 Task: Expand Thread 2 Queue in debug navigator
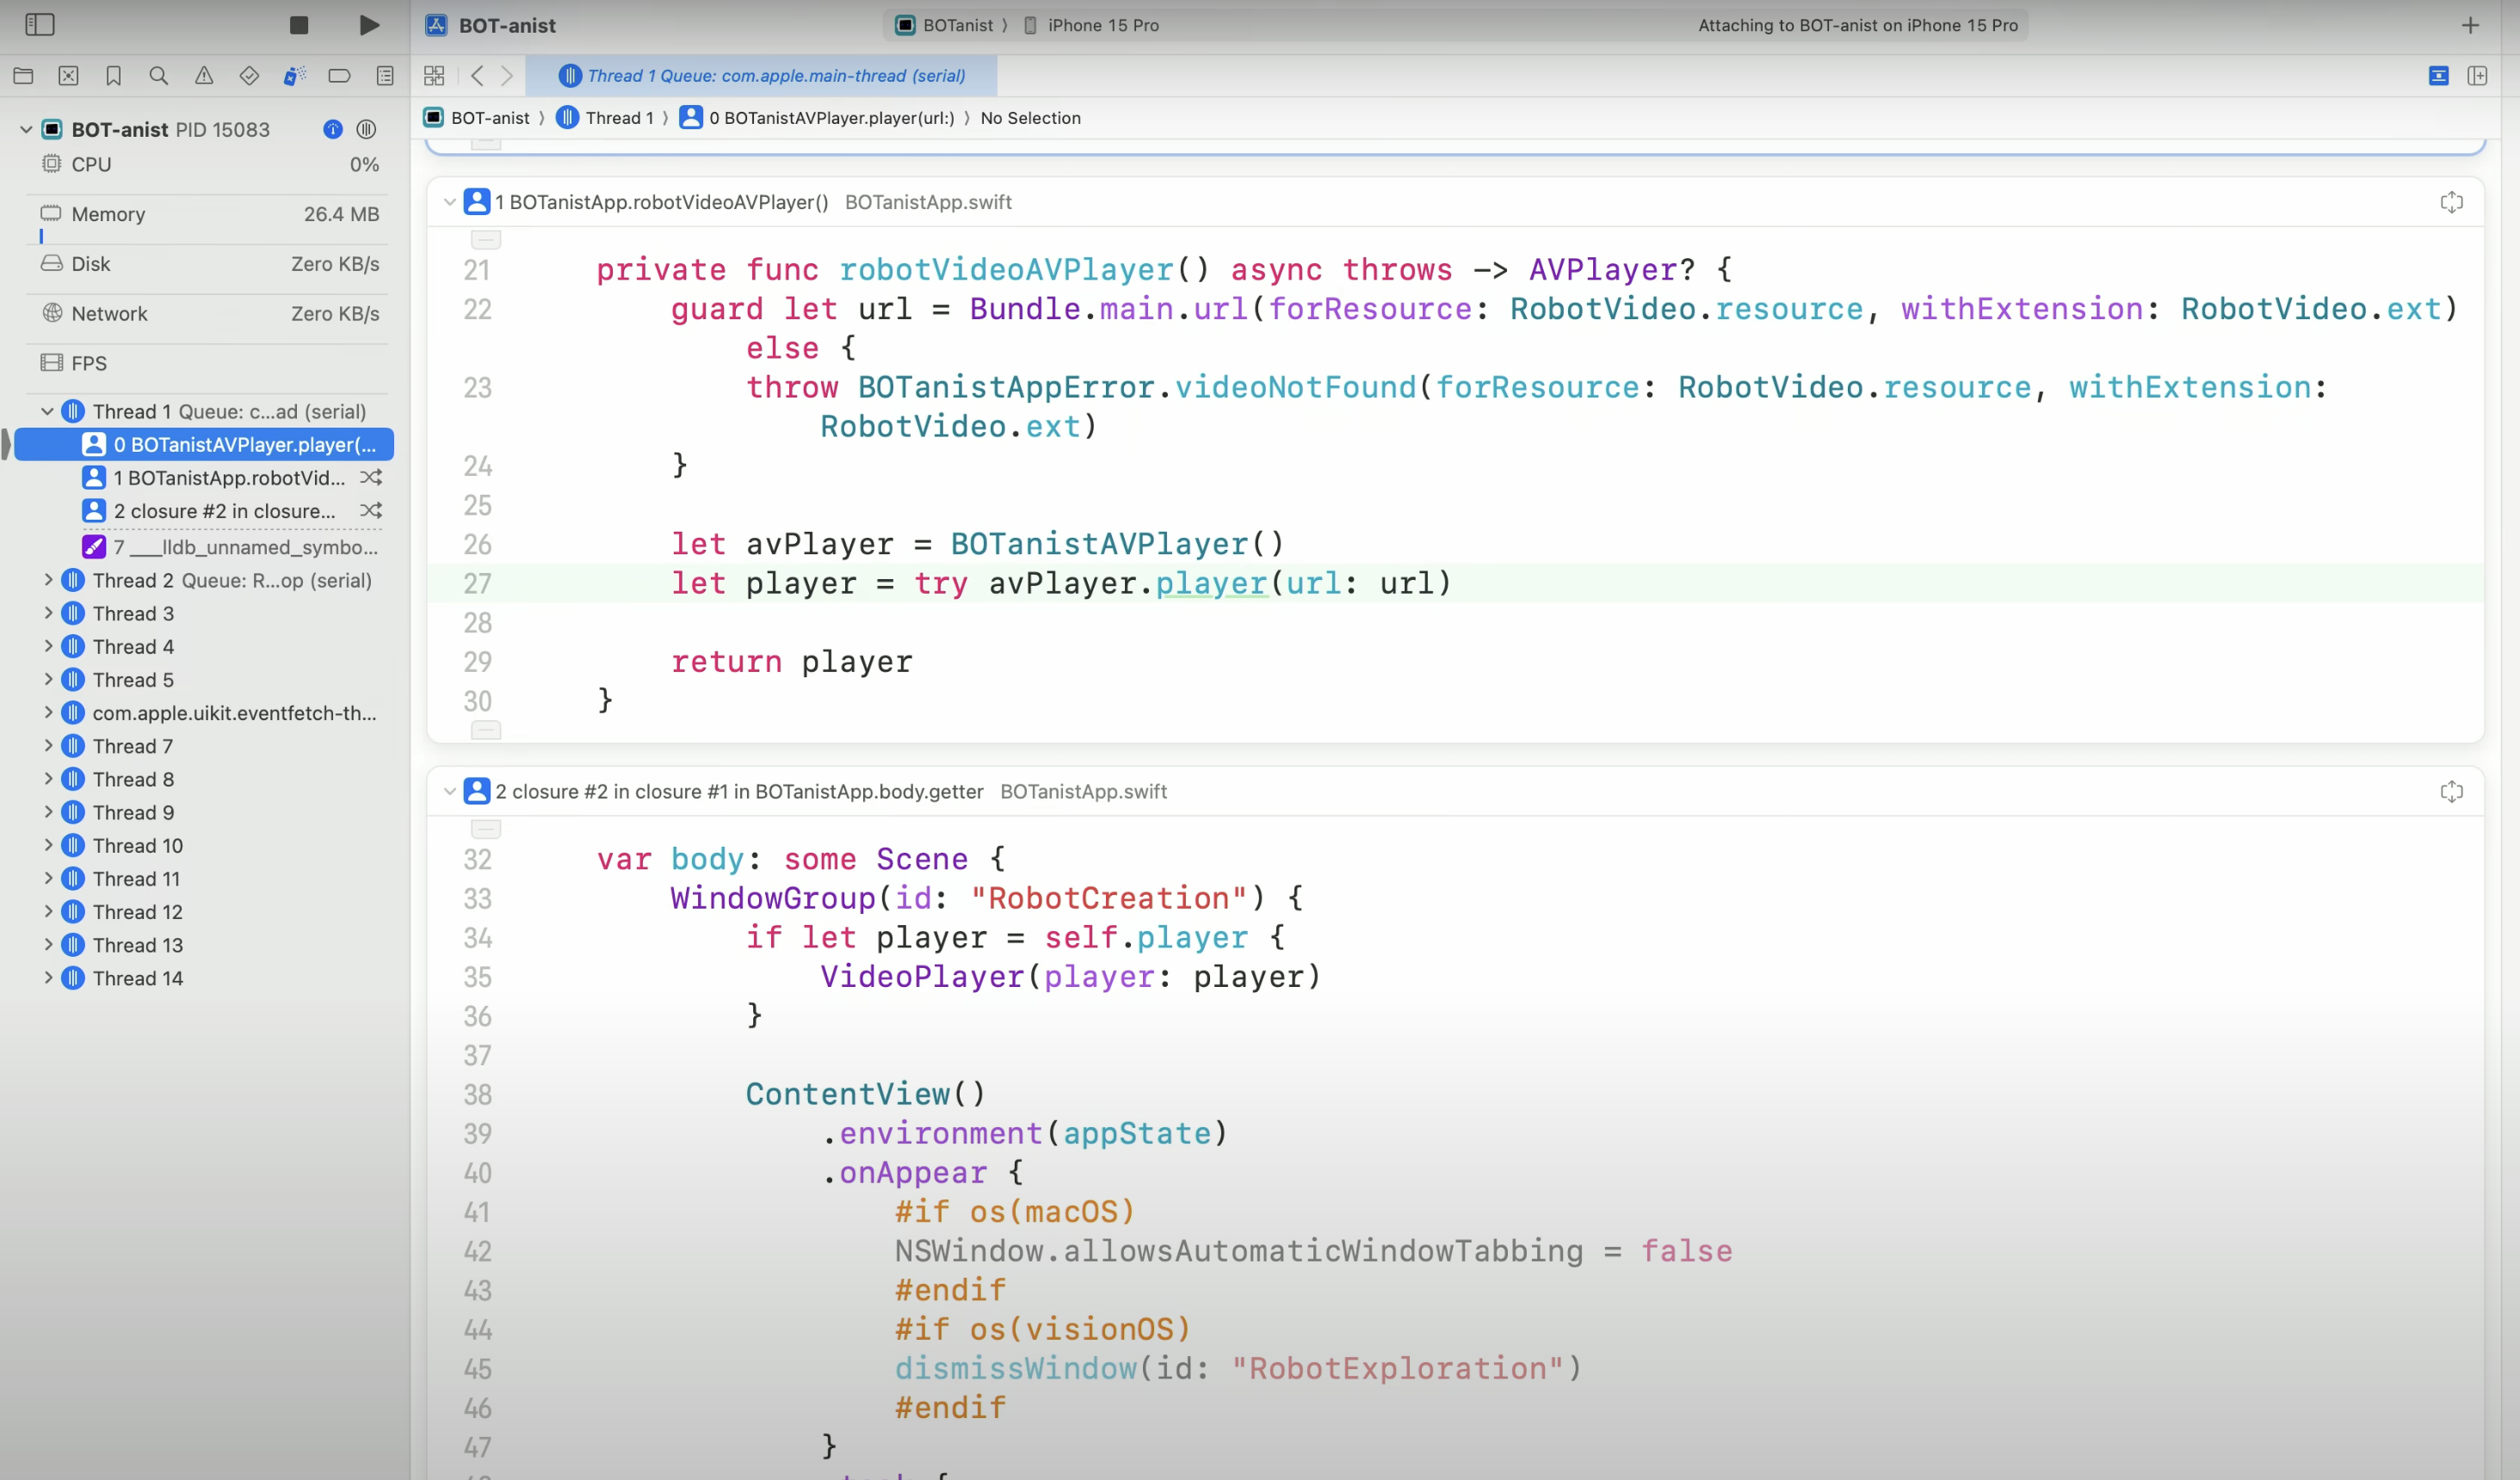point(48,580)
